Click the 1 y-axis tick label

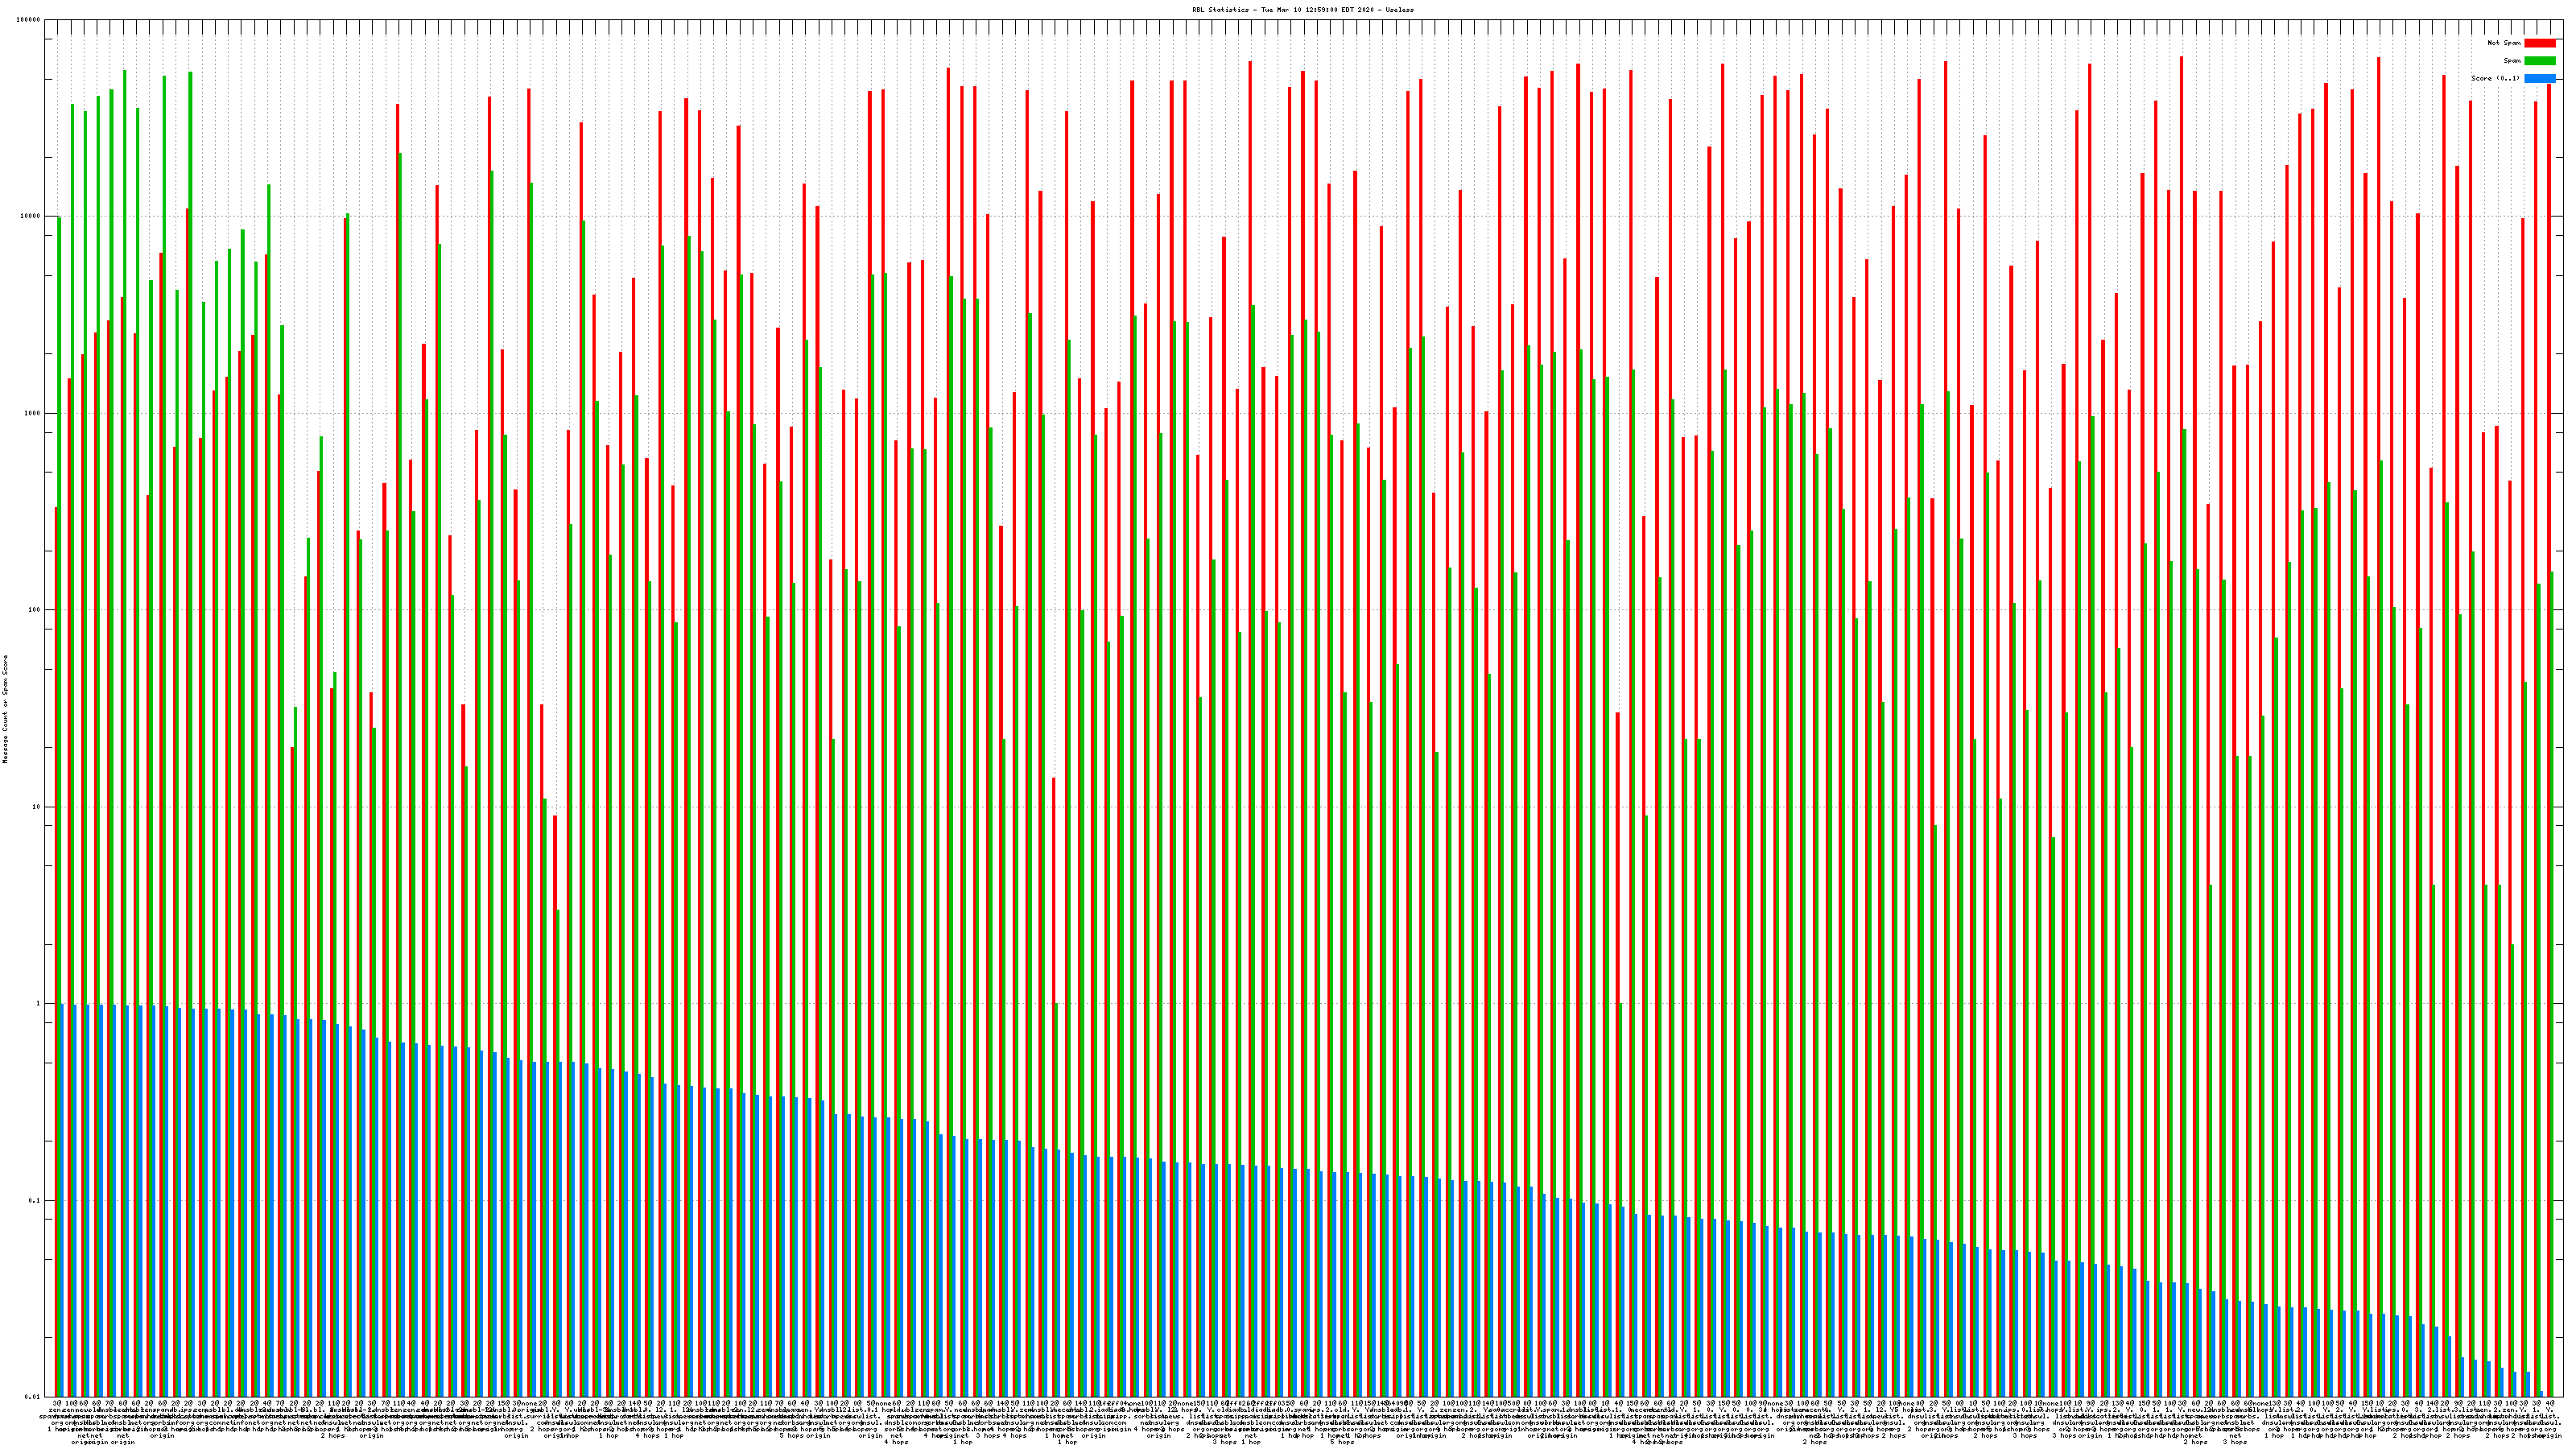coord(39,1003)
